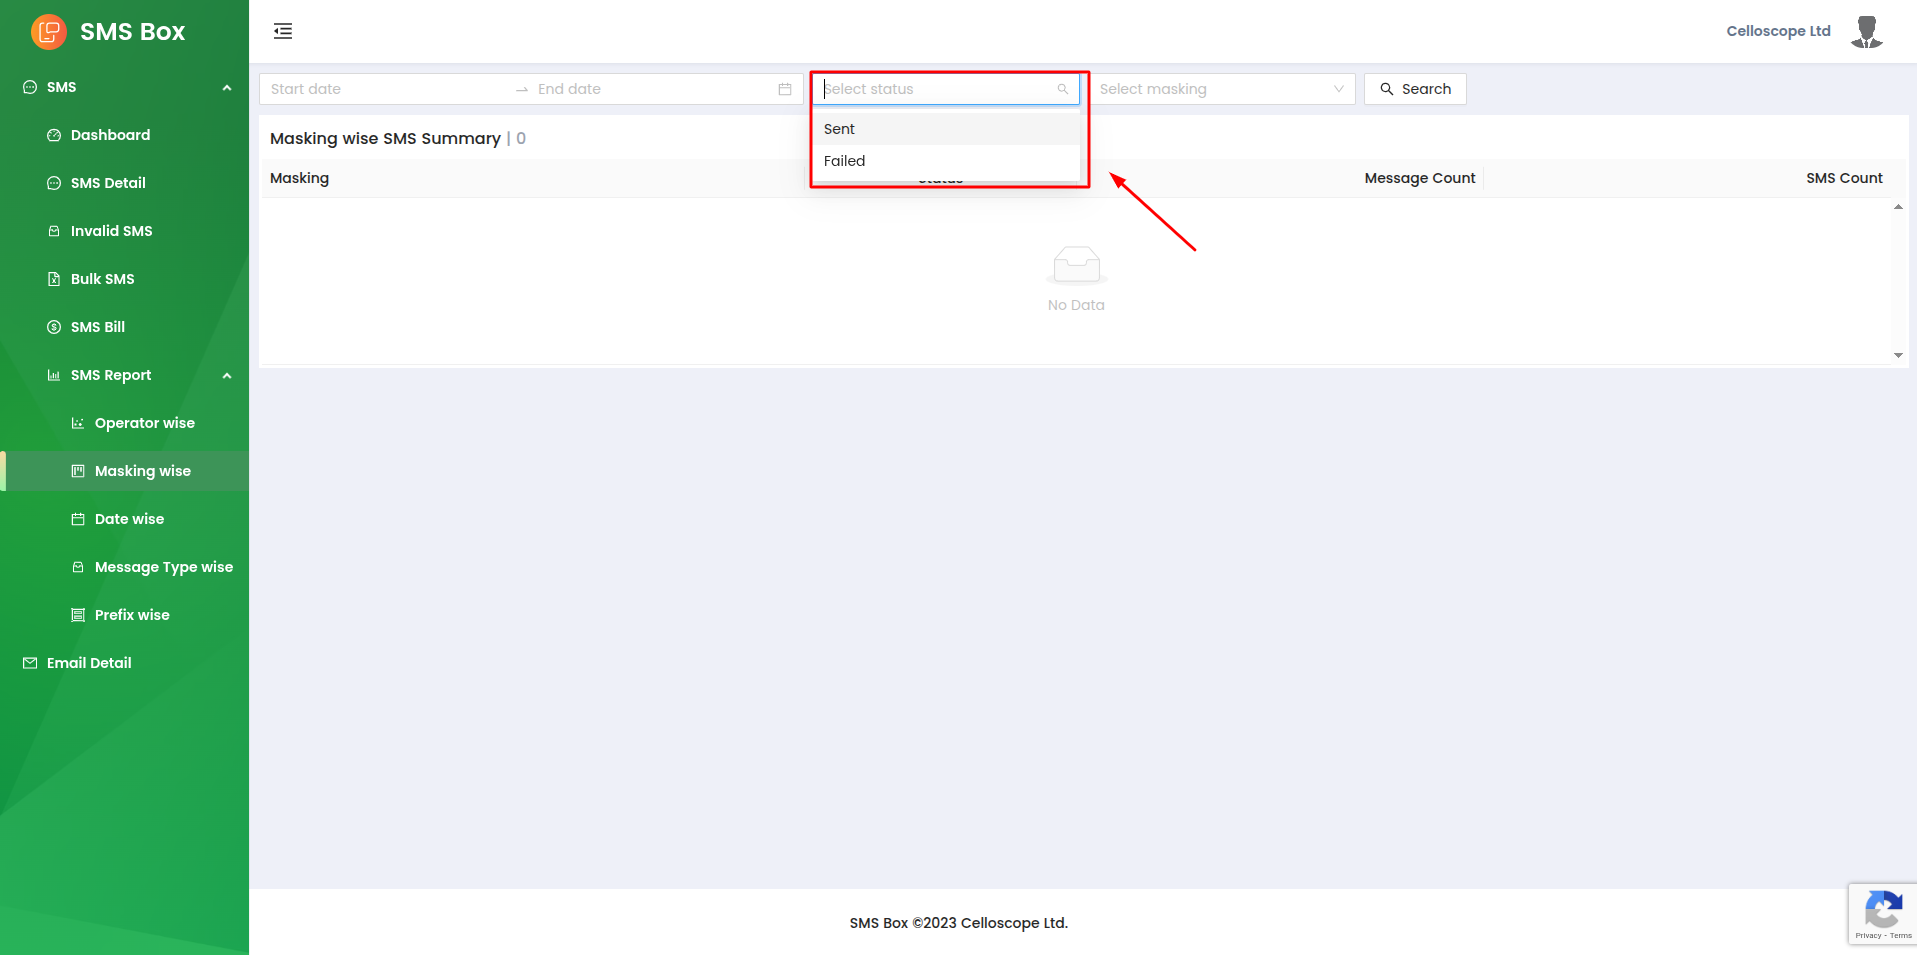Choose Failed from the status options
The width and height of the screenshot is (1917, 955).
tap(845, 161)
